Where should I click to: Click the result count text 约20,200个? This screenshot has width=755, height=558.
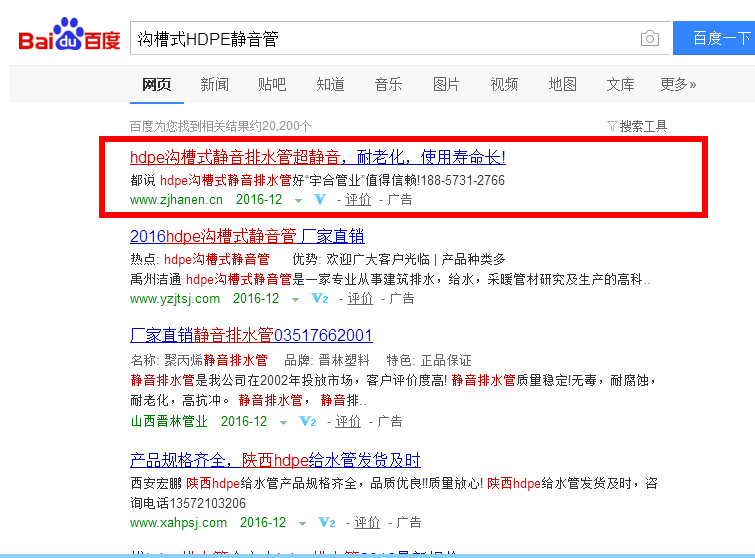click(x=280, y=126)
